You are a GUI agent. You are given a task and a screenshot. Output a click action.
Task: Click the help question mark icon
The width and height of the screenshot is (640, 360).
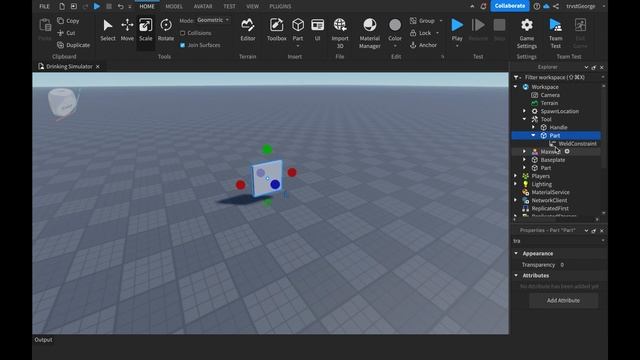point(537,6)
